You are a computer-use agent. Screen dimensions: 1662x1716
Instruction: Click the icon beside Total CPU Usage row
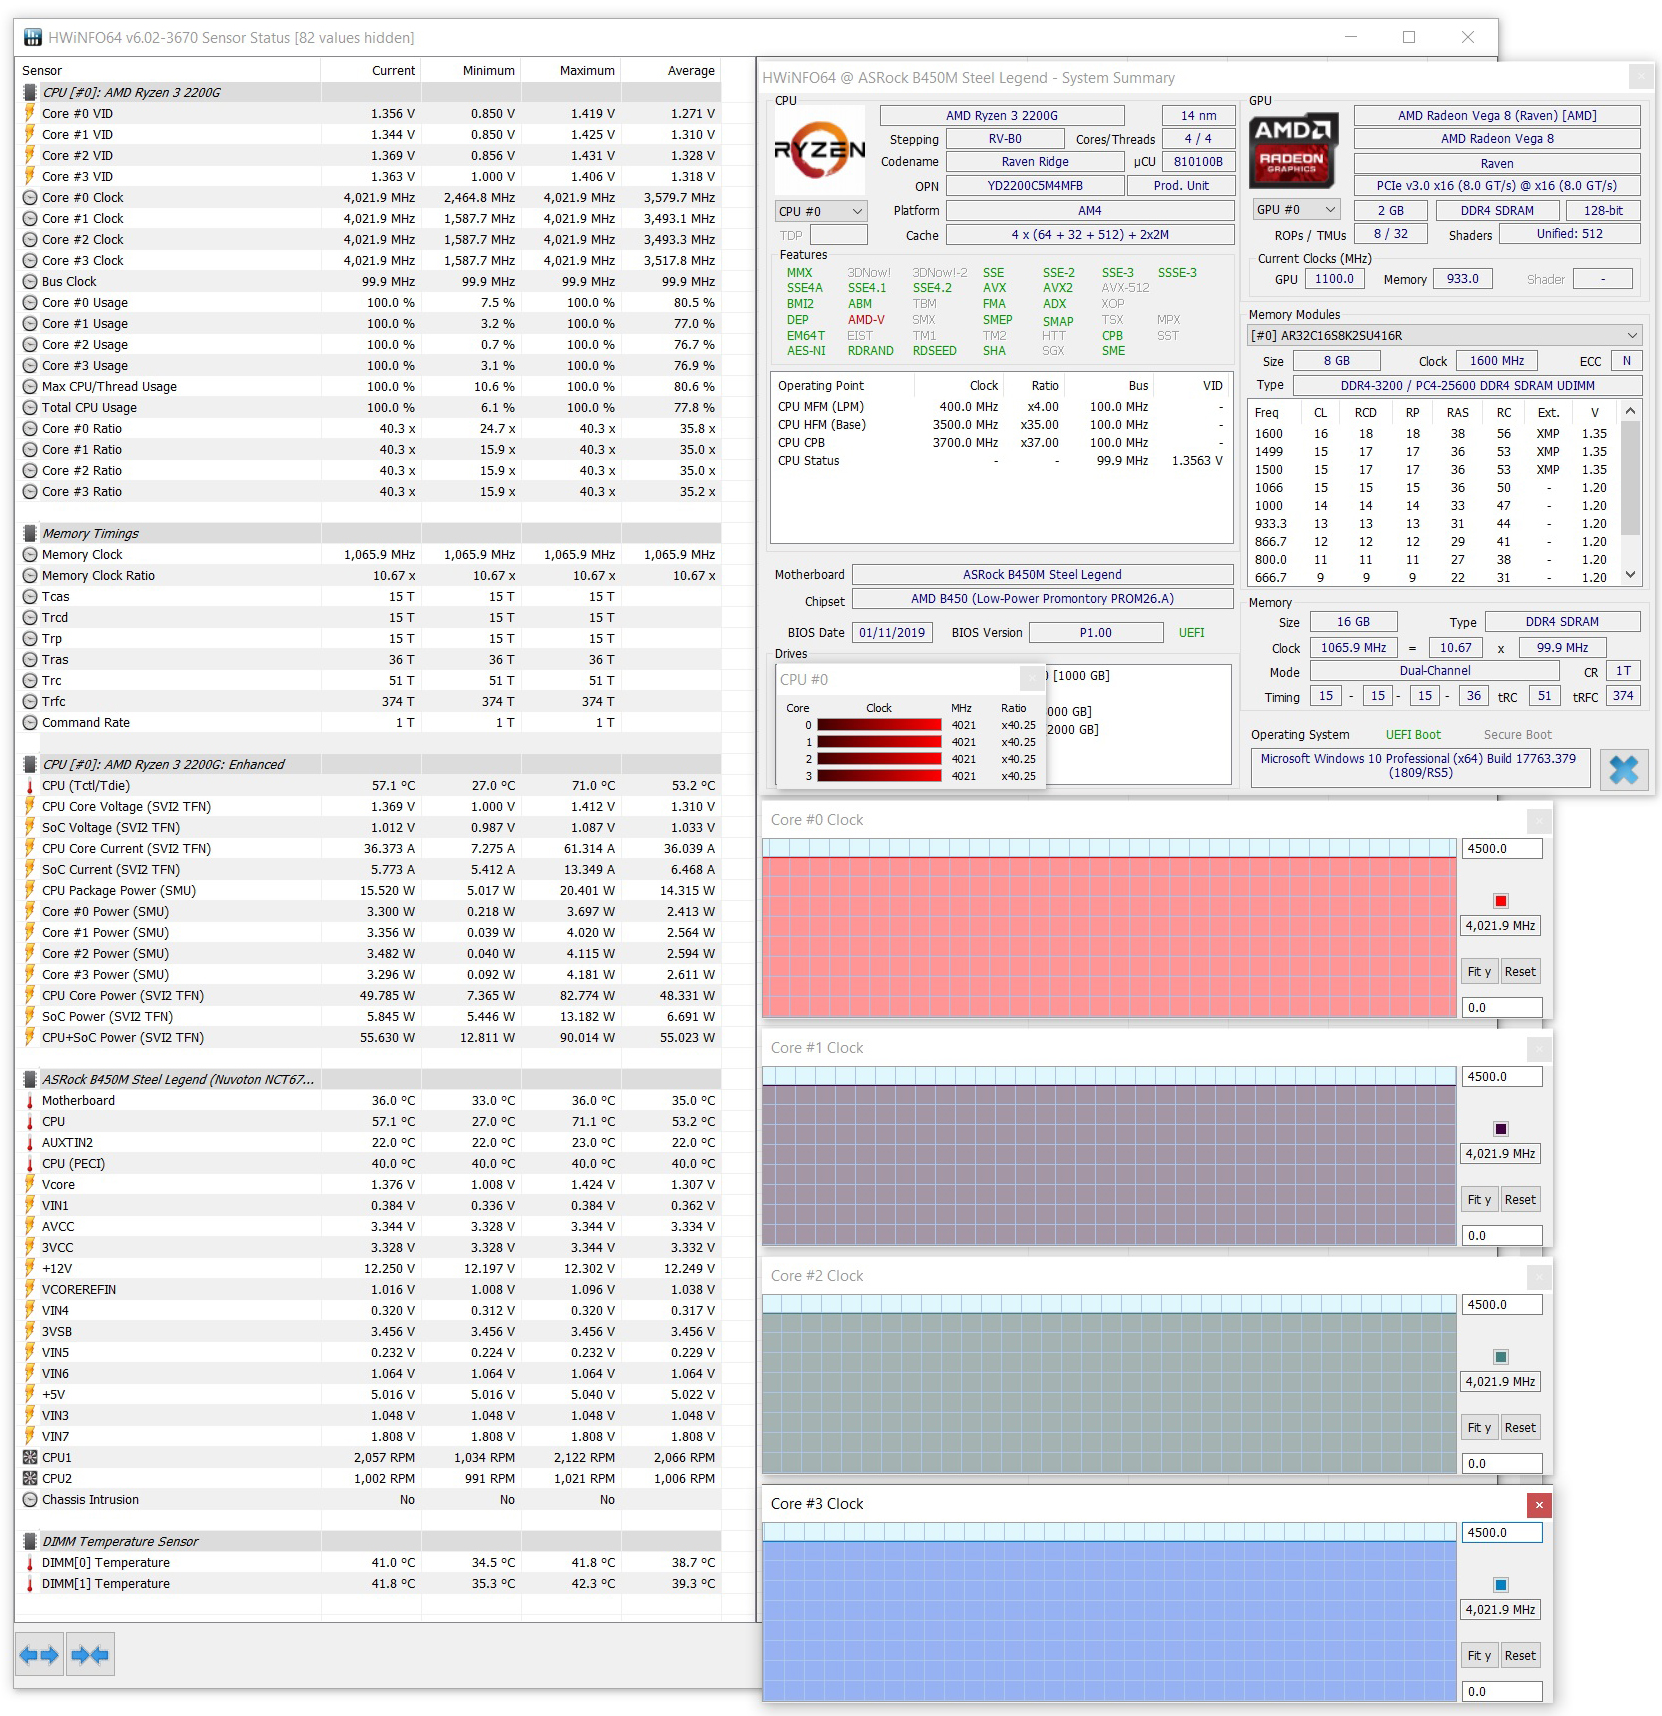(x=30, y=407)
